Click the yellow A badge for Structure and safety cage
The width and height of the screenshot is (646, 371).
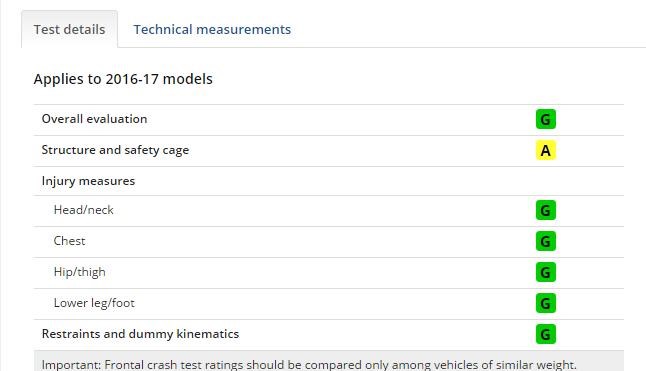coord(545,150)
